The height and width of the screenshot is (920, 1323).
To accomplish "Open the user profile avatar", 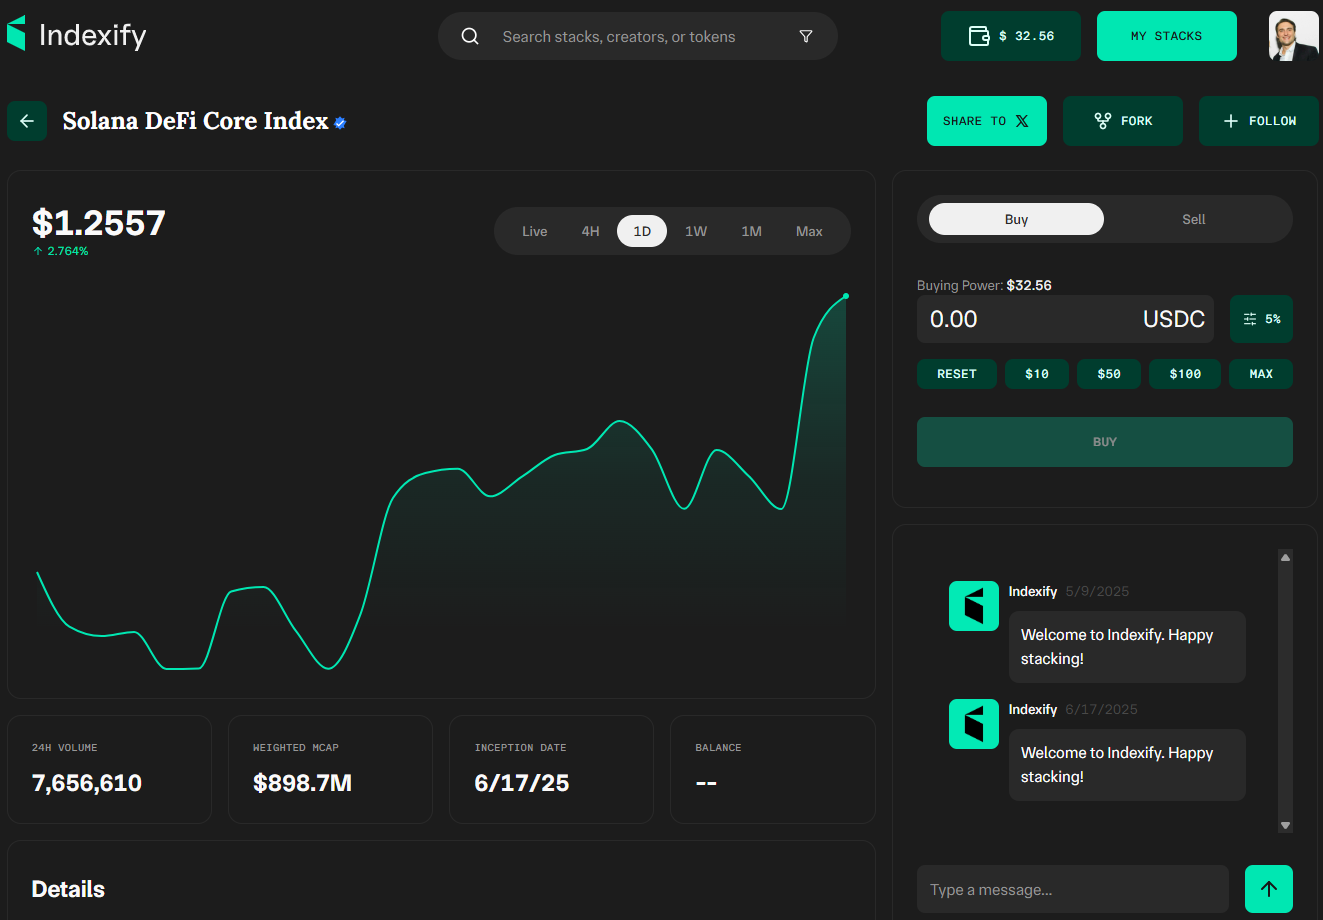I will tap(1293, 36).
